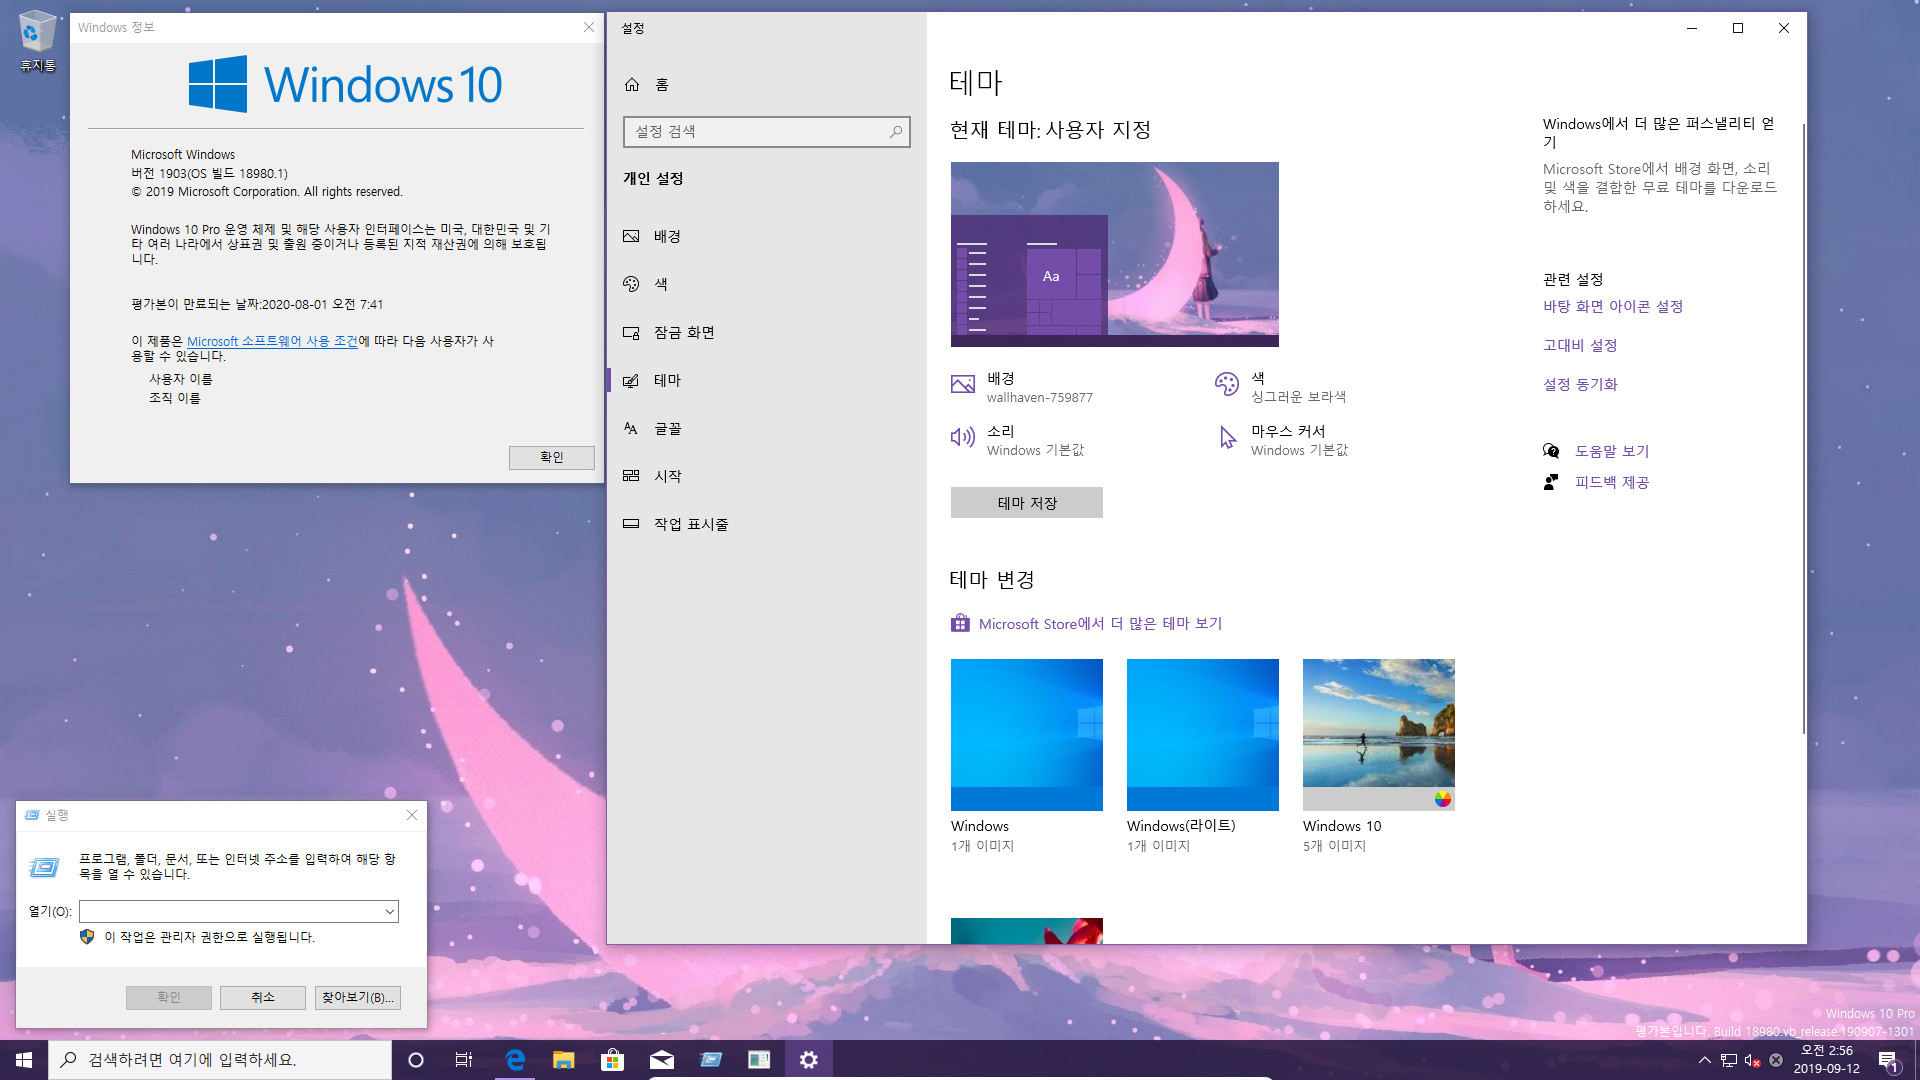Open 바탕 화면 아이콘 설정 link
The height and width of the screenshot is (1080, 1920).
[1612, 307]
